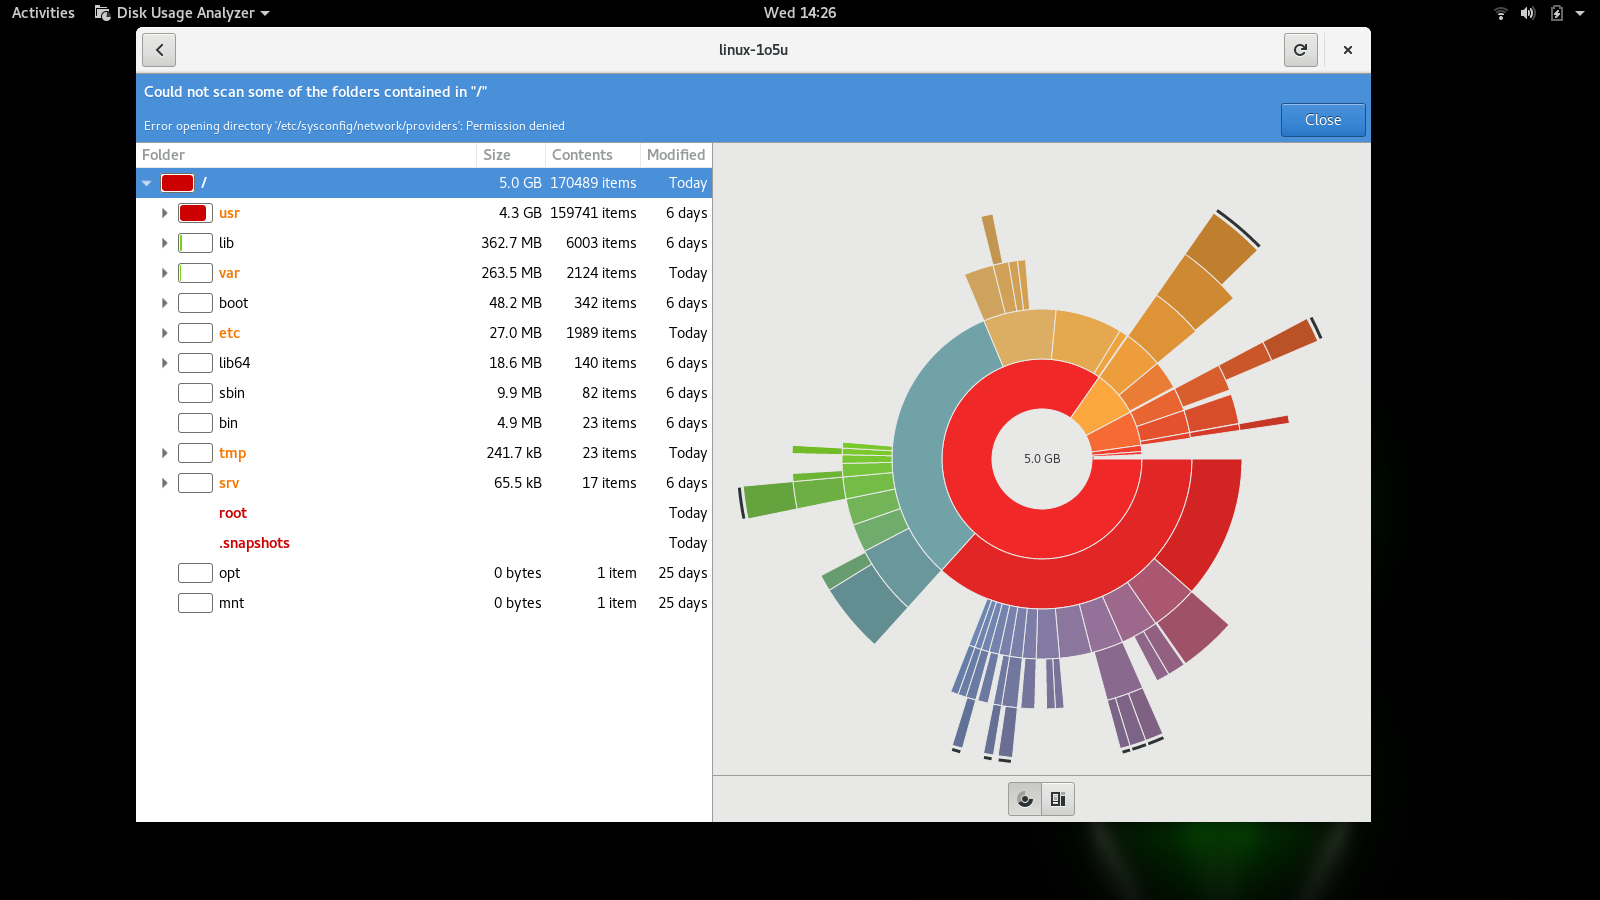
Task: Click the back arrow button
Action: pyautogui.click(x=159, y=50)
